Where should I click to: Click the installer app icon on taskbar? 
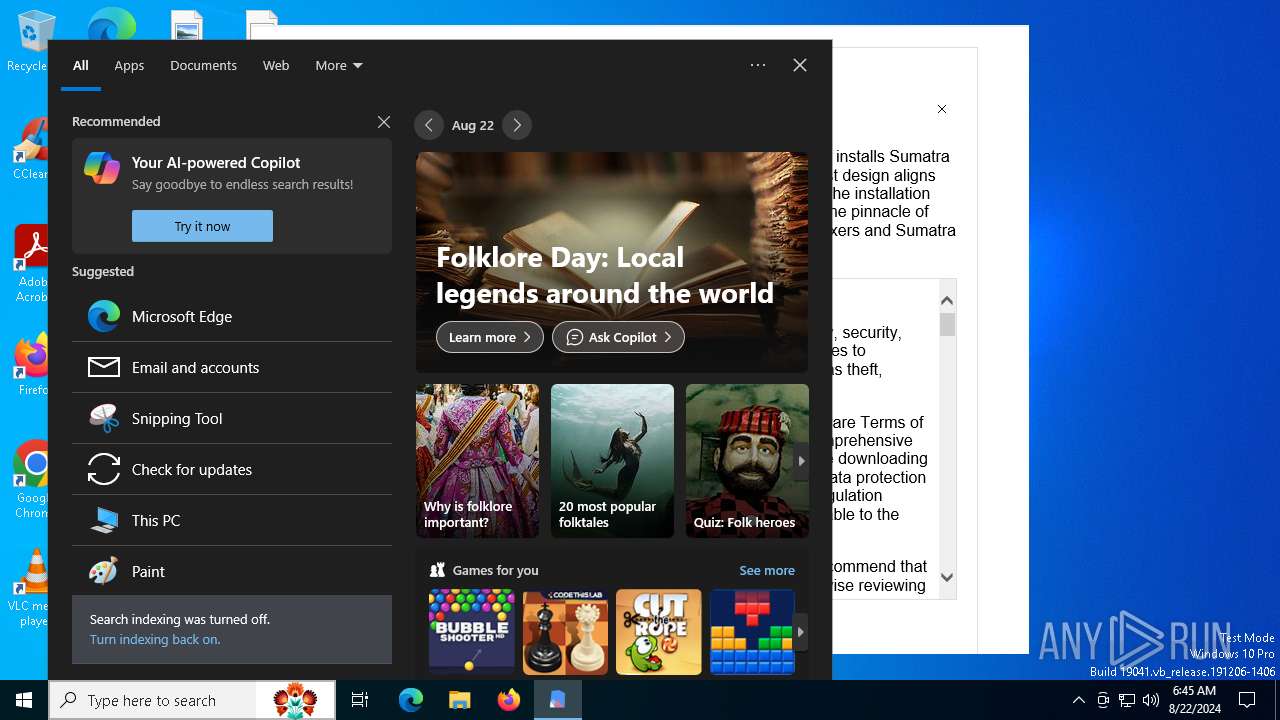tap(558, 700)
